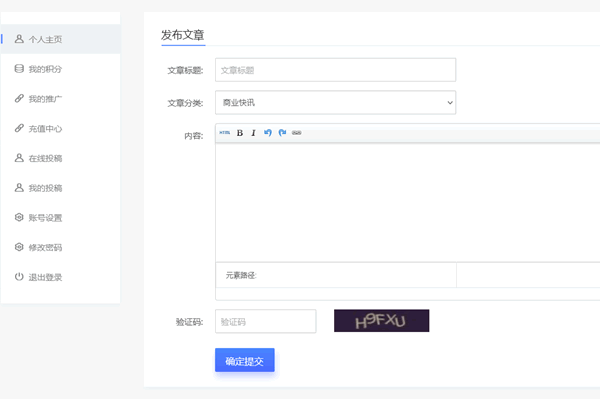Click the user icon beside 我的投稿
Image resolution: width=600 pixels, height=399 pixels.
tap(19, 187)
